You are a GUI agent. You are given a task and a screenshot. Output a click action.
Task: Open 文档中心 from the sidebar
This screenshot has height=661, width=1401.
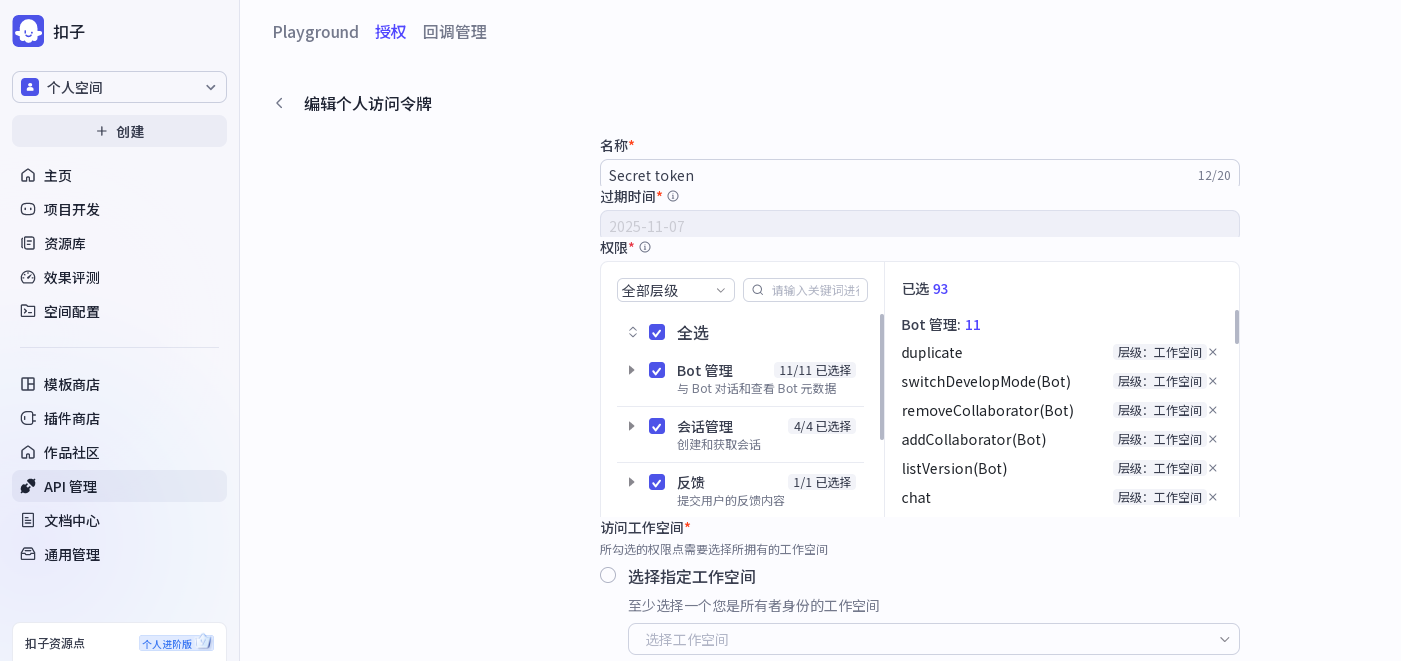(72, 520)
